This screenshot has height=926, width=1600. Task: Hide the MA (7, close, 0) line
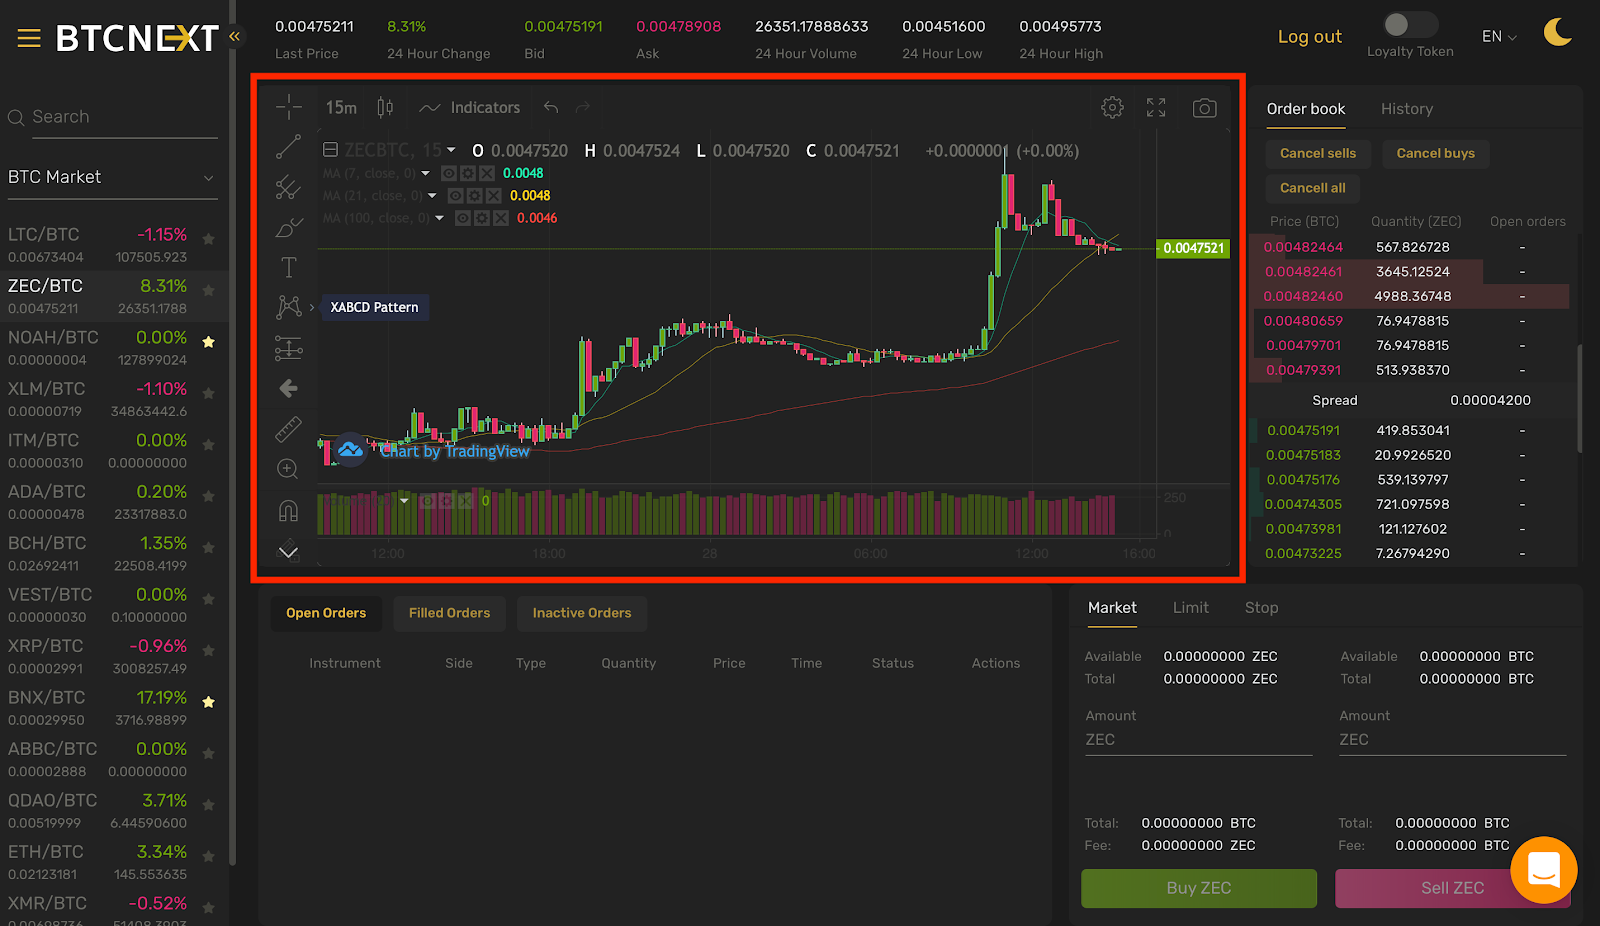[449, 173]
